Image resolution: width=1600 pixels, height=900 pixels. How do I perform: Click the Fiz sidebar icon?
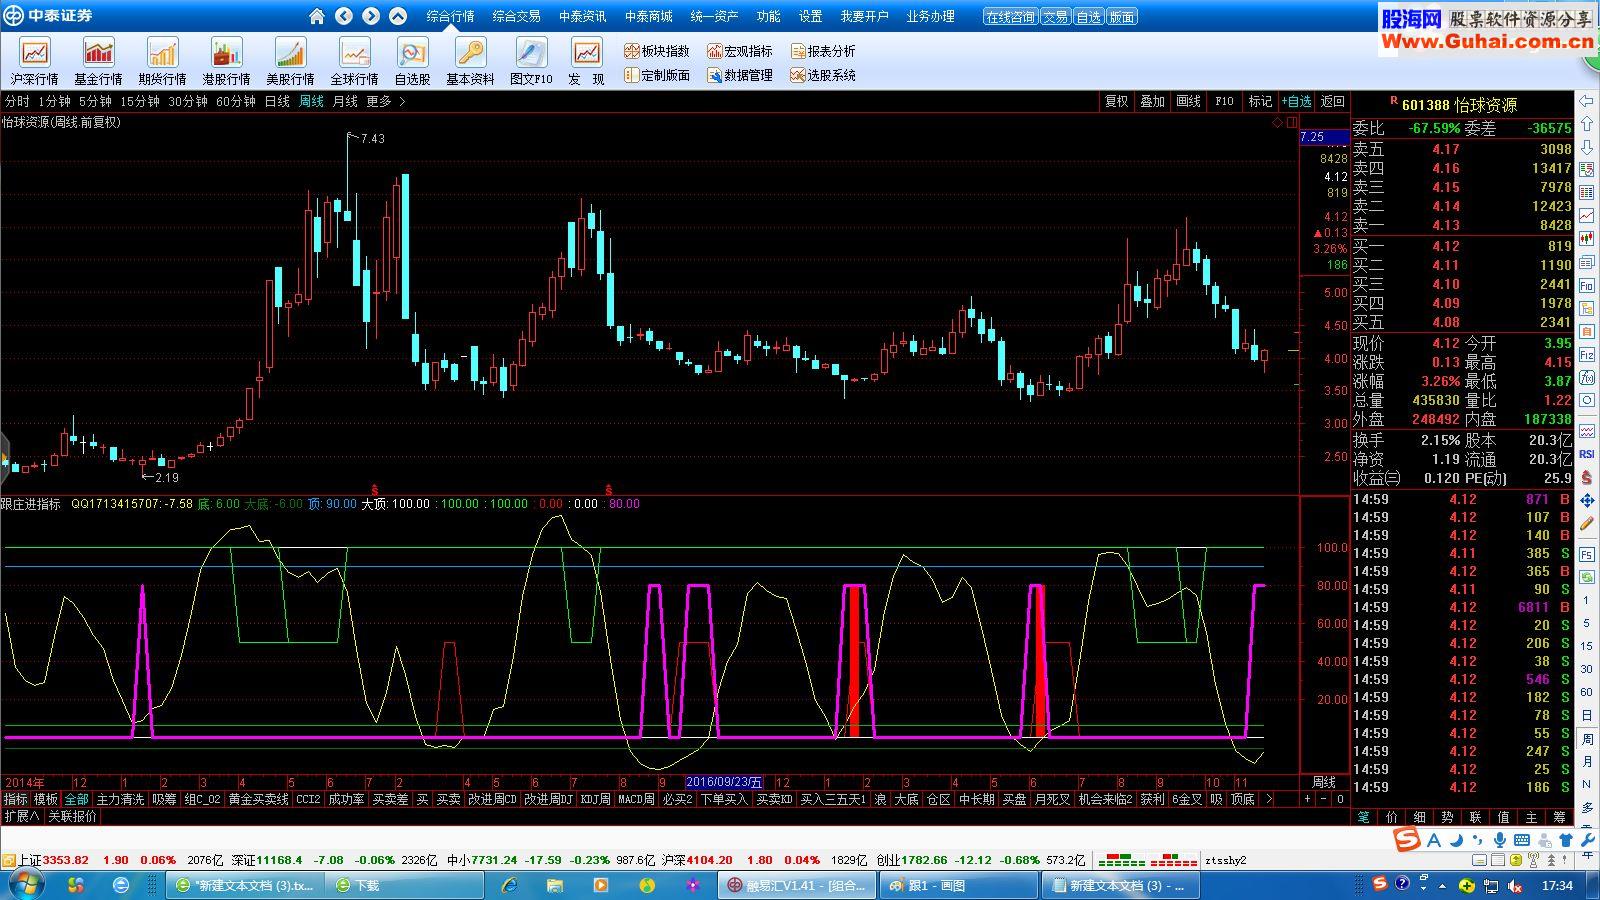(x=1587, y=355)
